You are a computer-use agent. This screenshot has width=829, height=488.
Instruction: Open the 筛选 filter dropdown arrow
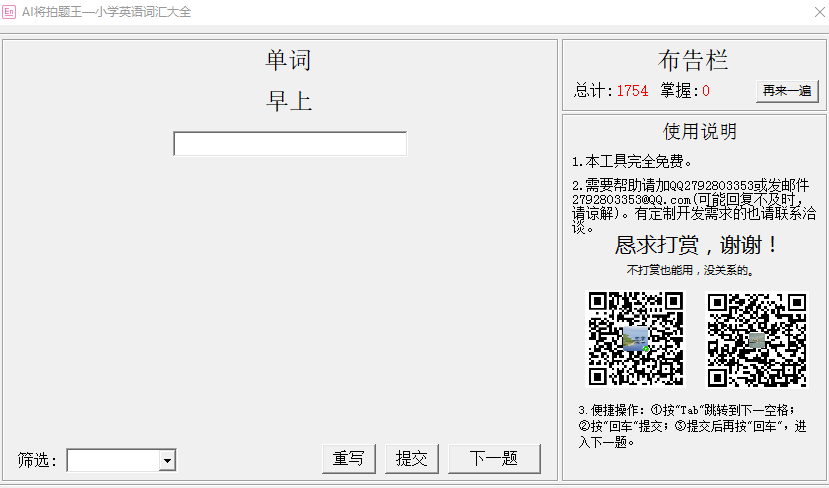coord(167,461)
